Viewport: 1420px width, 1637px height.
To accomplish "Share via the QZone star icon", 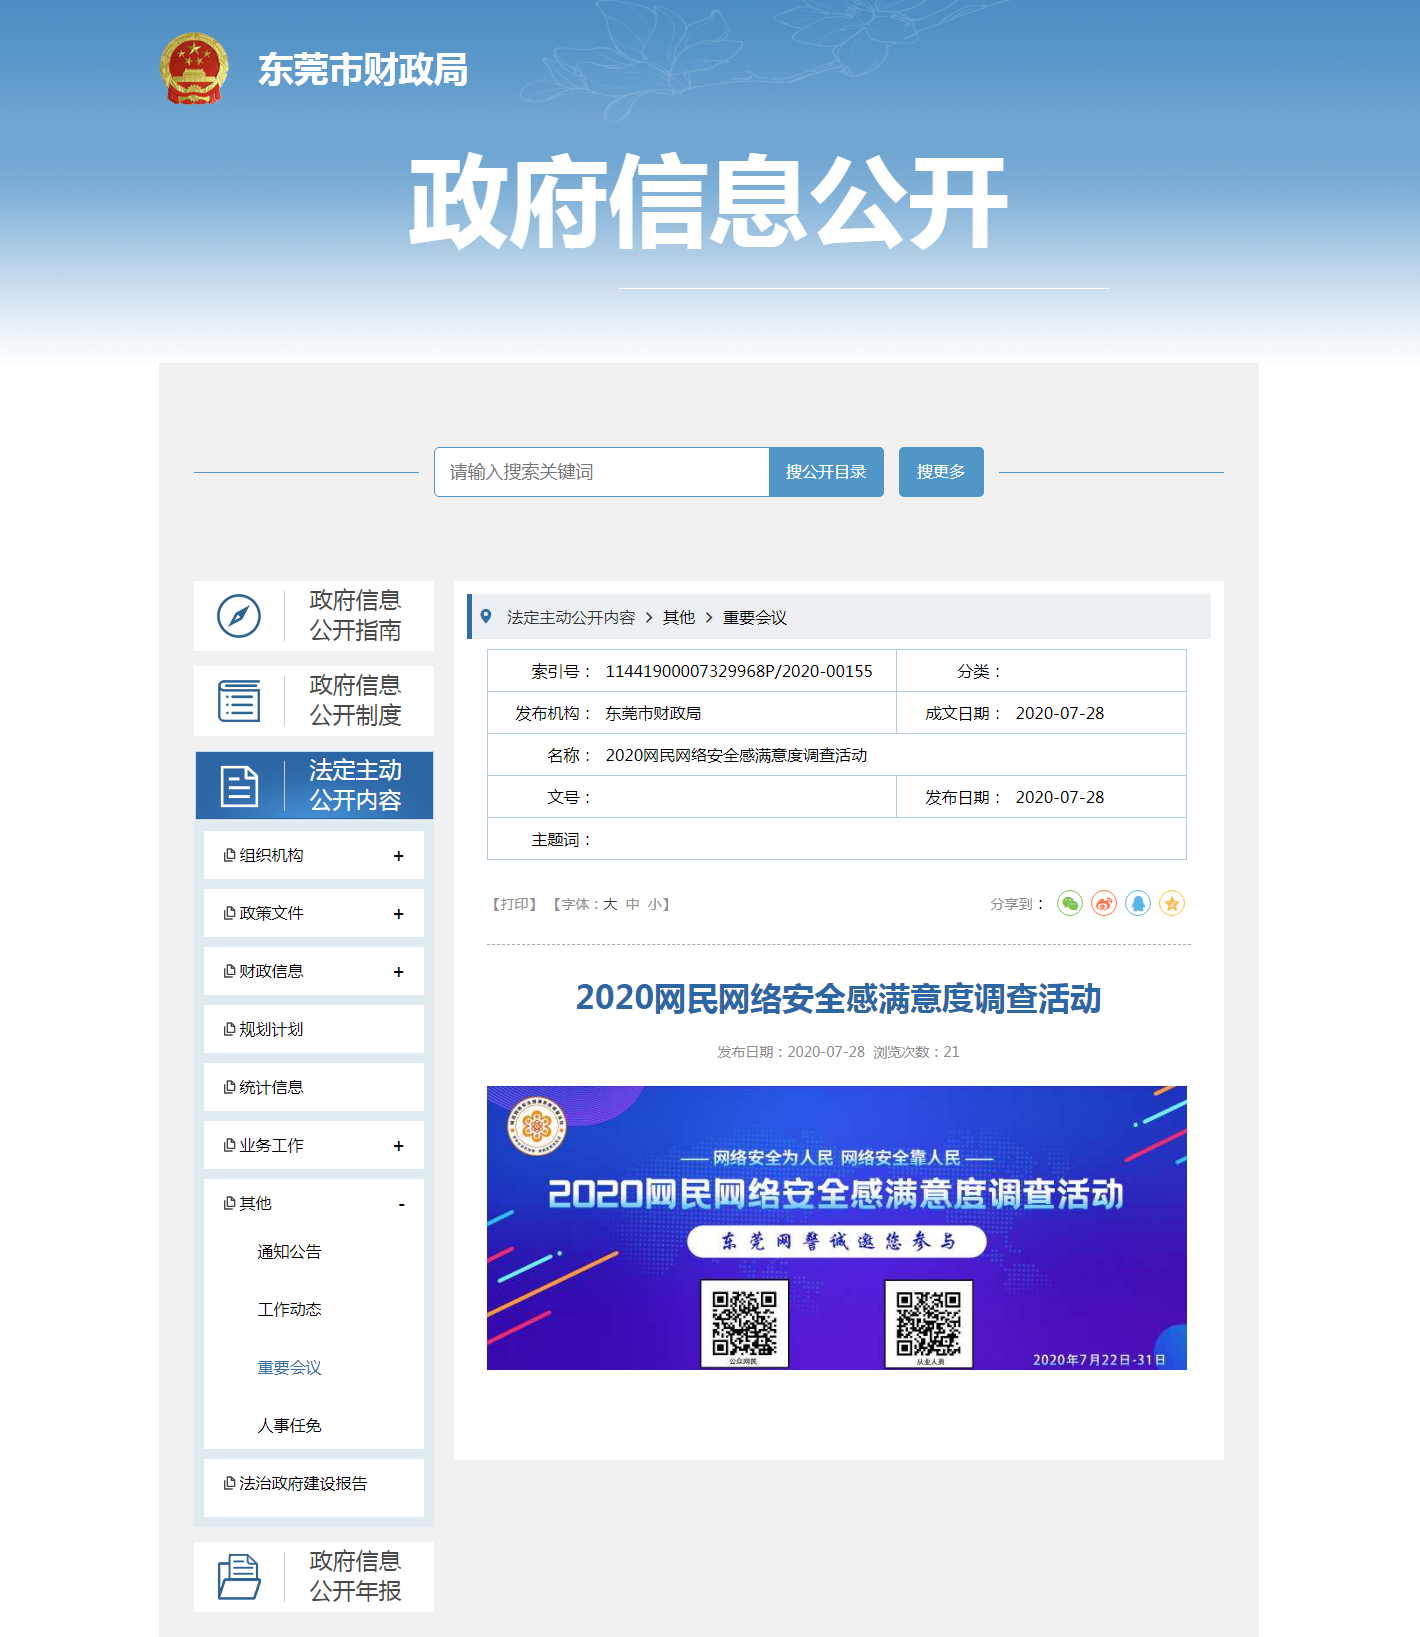I will 1171,904.
